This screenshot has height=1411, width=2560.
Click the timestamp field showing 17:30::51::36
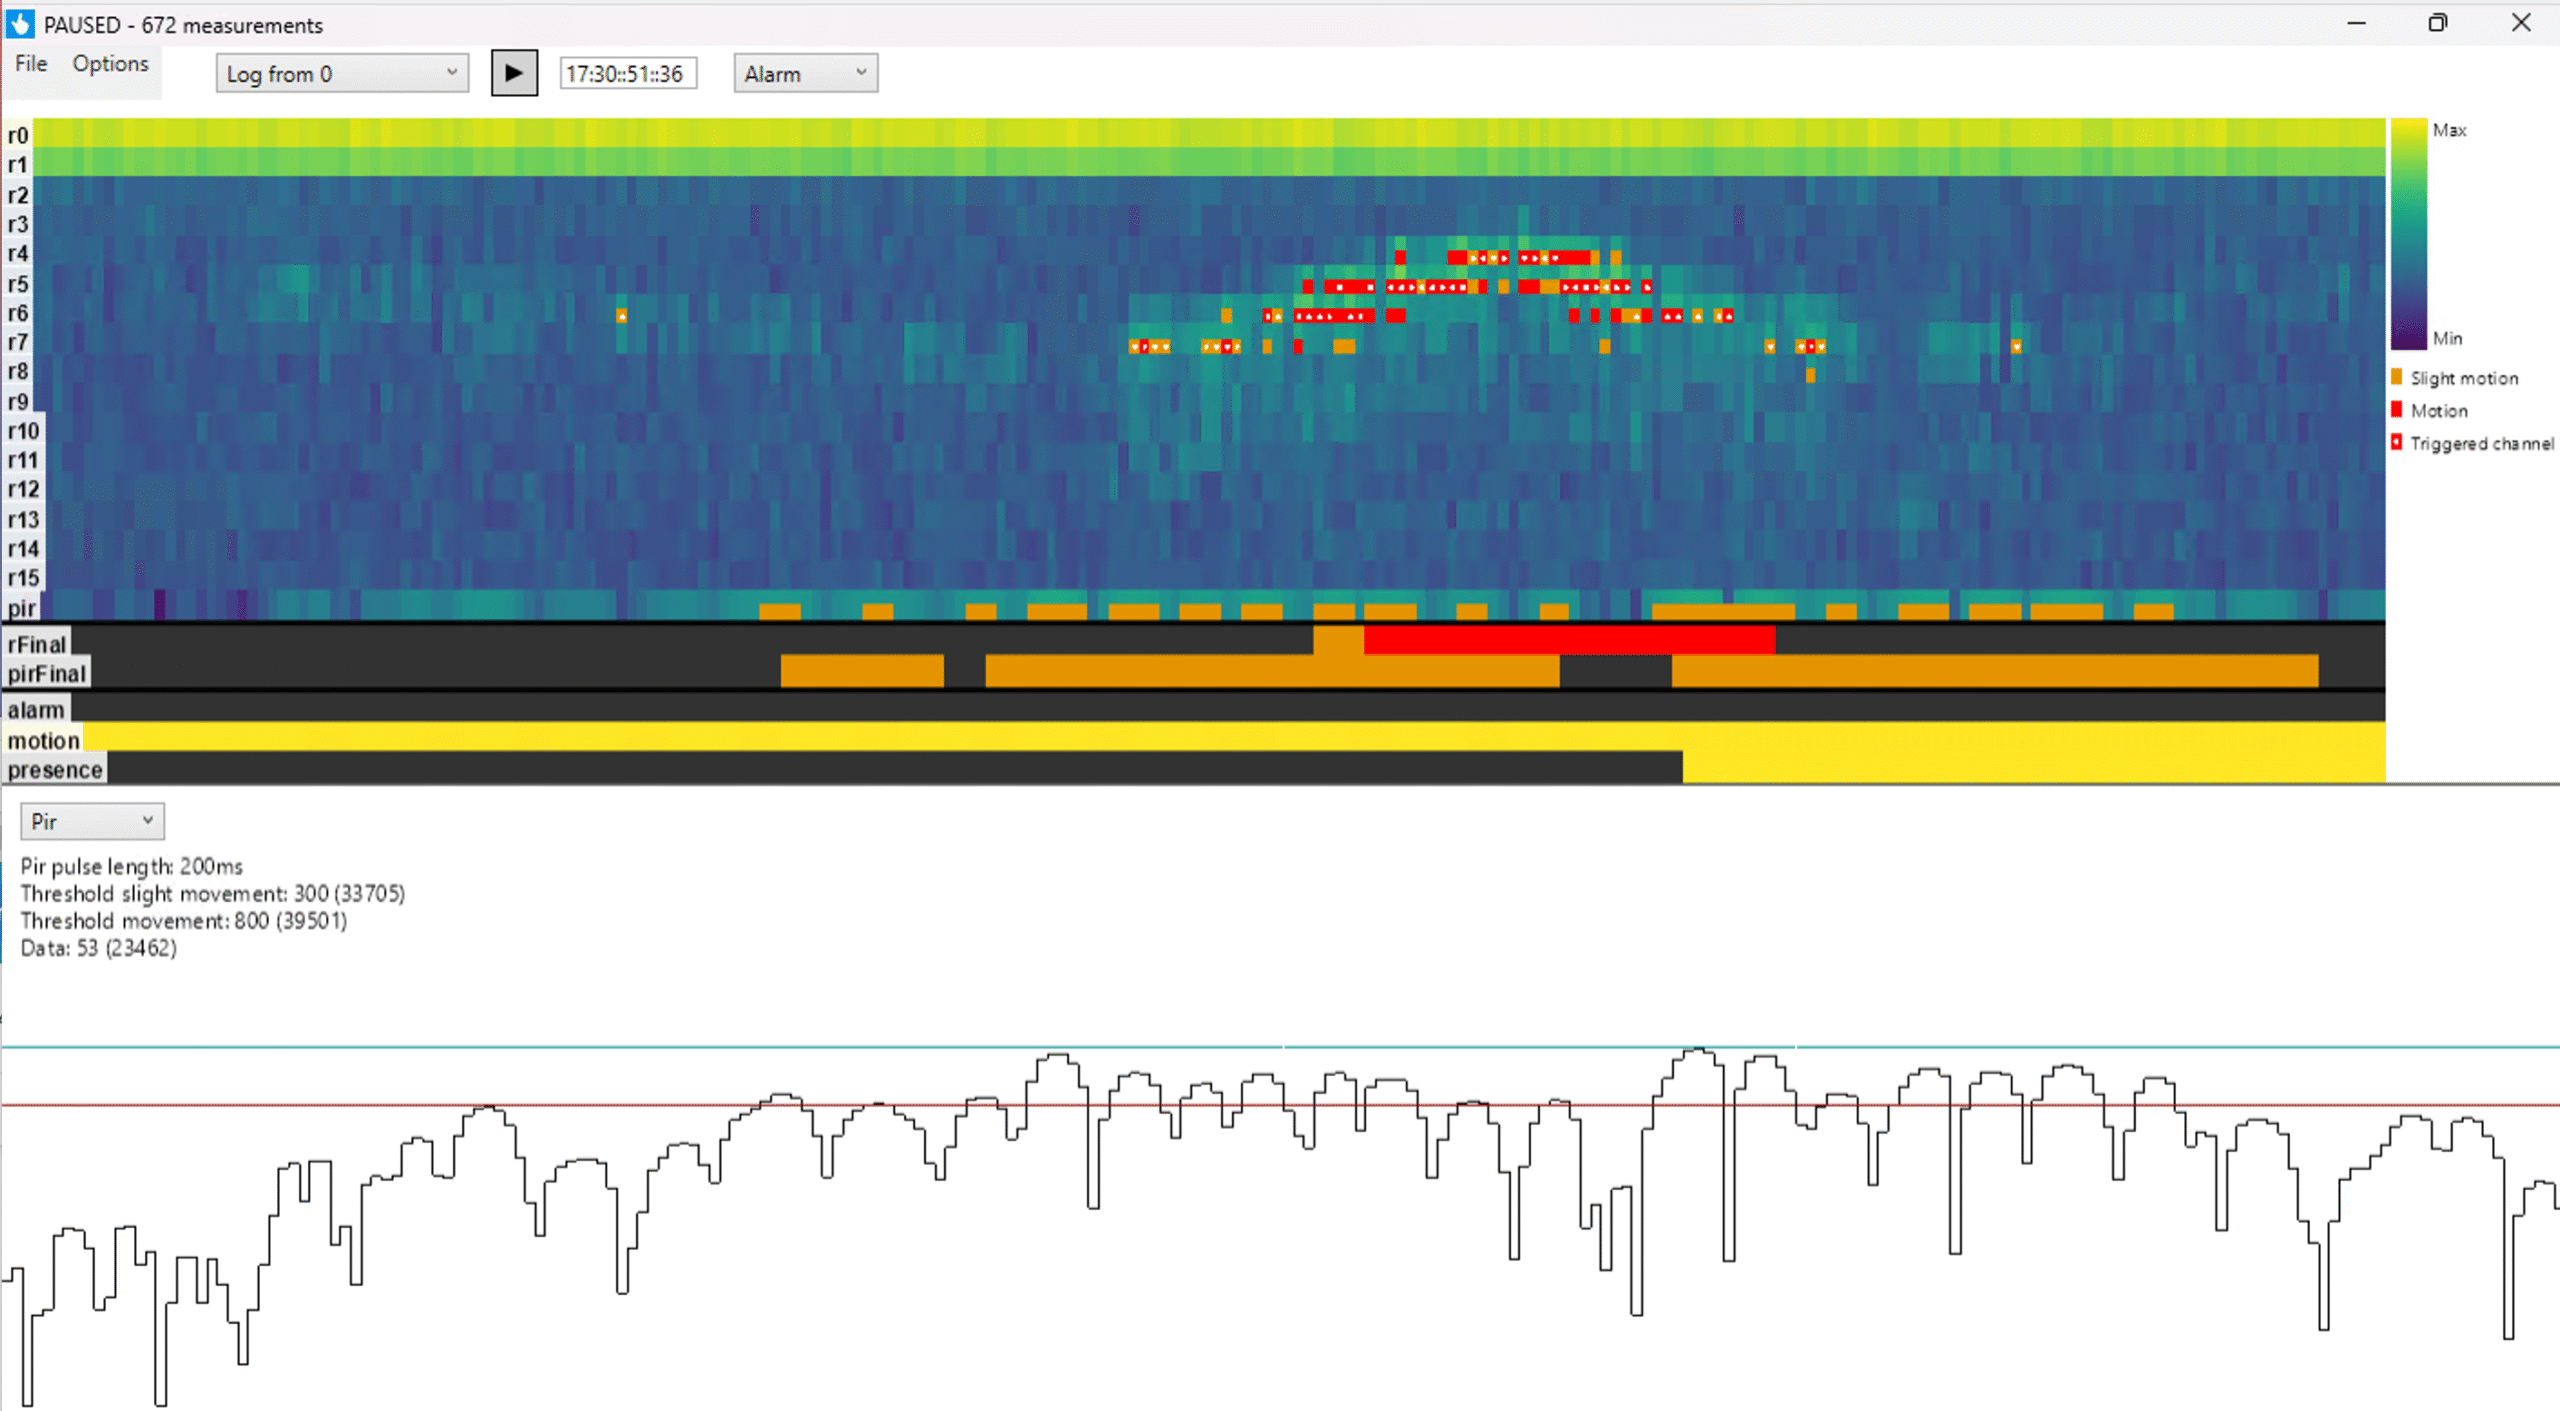tap(628, 72)
